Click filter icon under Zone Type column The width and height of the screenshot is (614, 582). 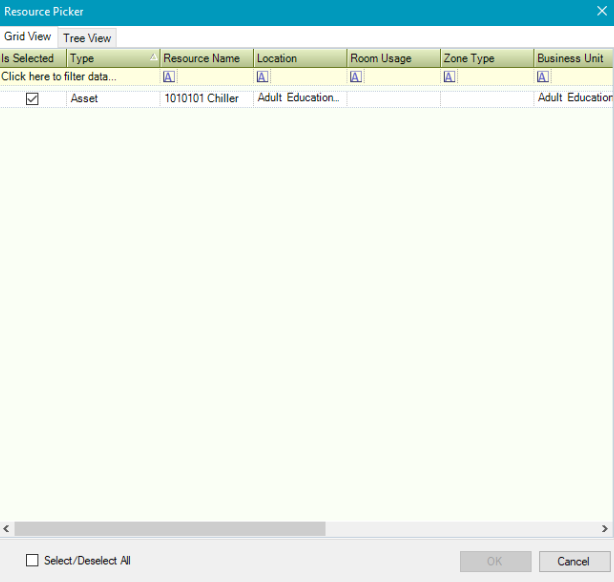point(449,77)
